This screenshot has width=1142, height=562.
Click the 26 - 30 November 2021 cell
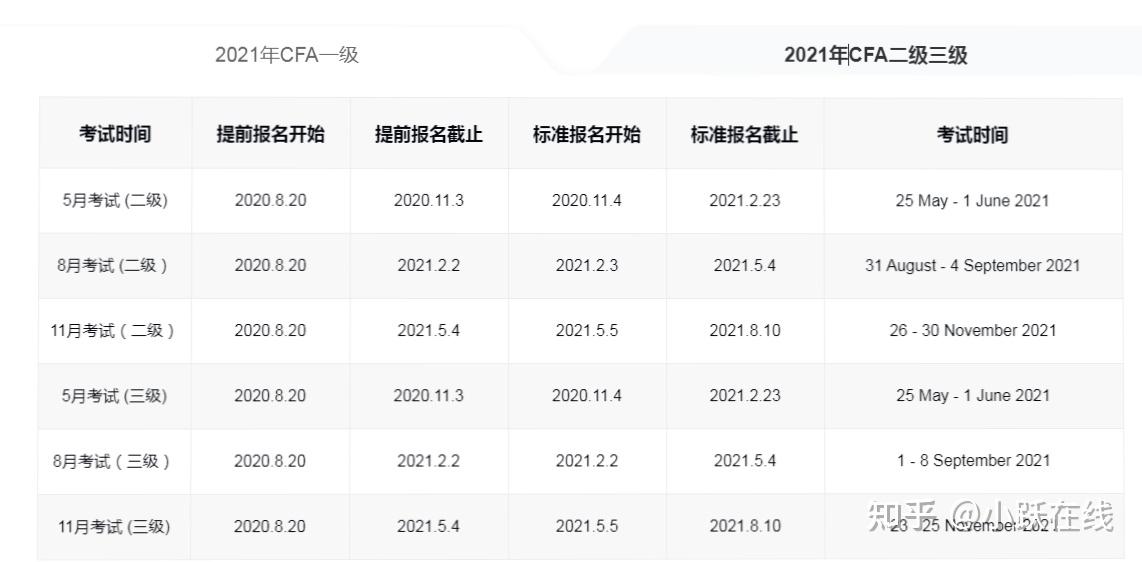click(x=972, y=331)
